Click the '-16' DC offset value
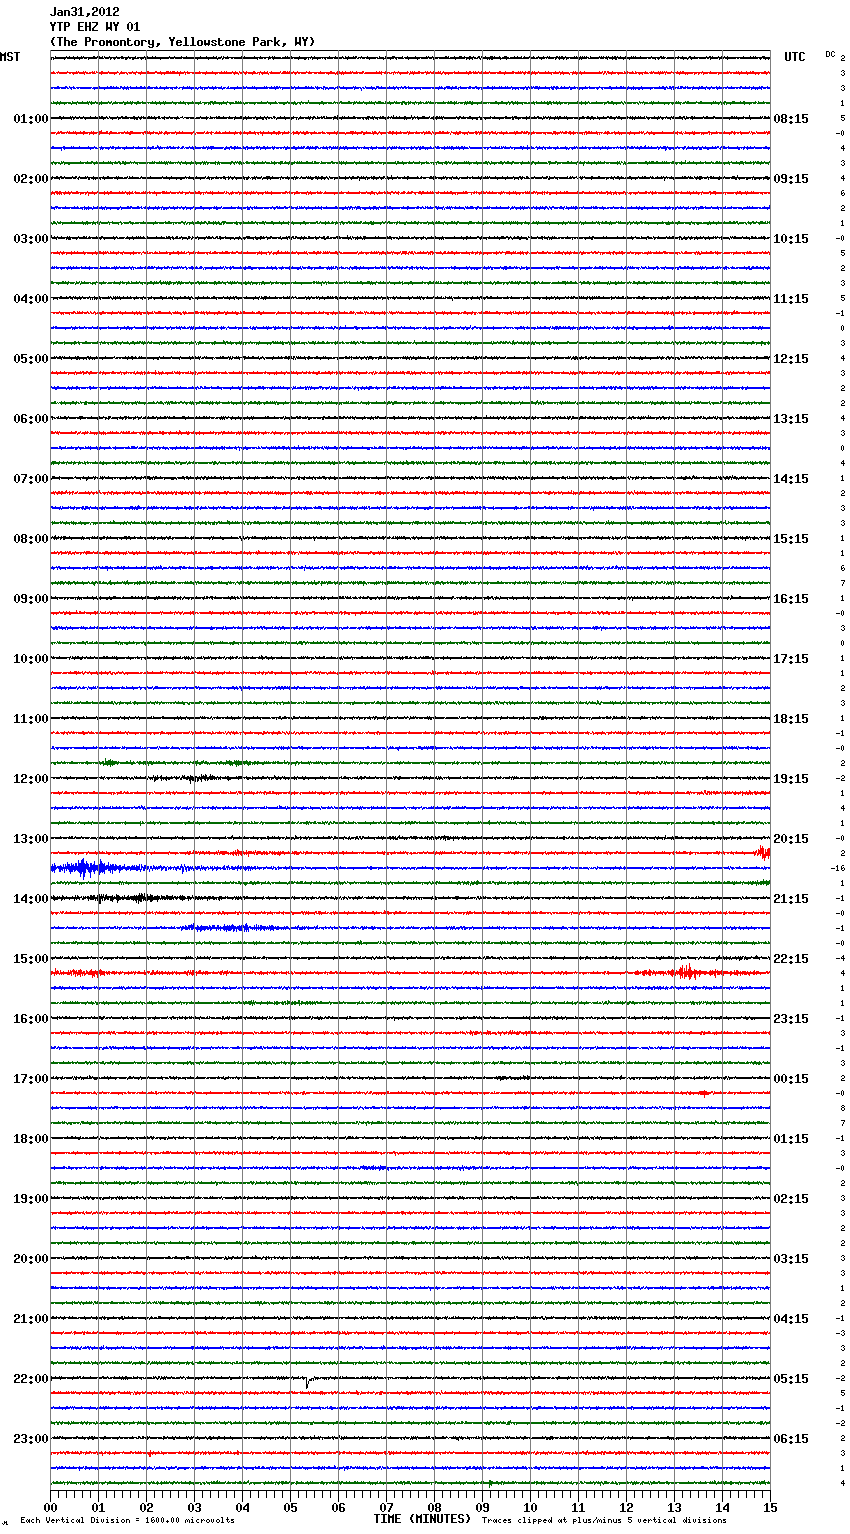 pyautogui.click(x=838, y=869)
